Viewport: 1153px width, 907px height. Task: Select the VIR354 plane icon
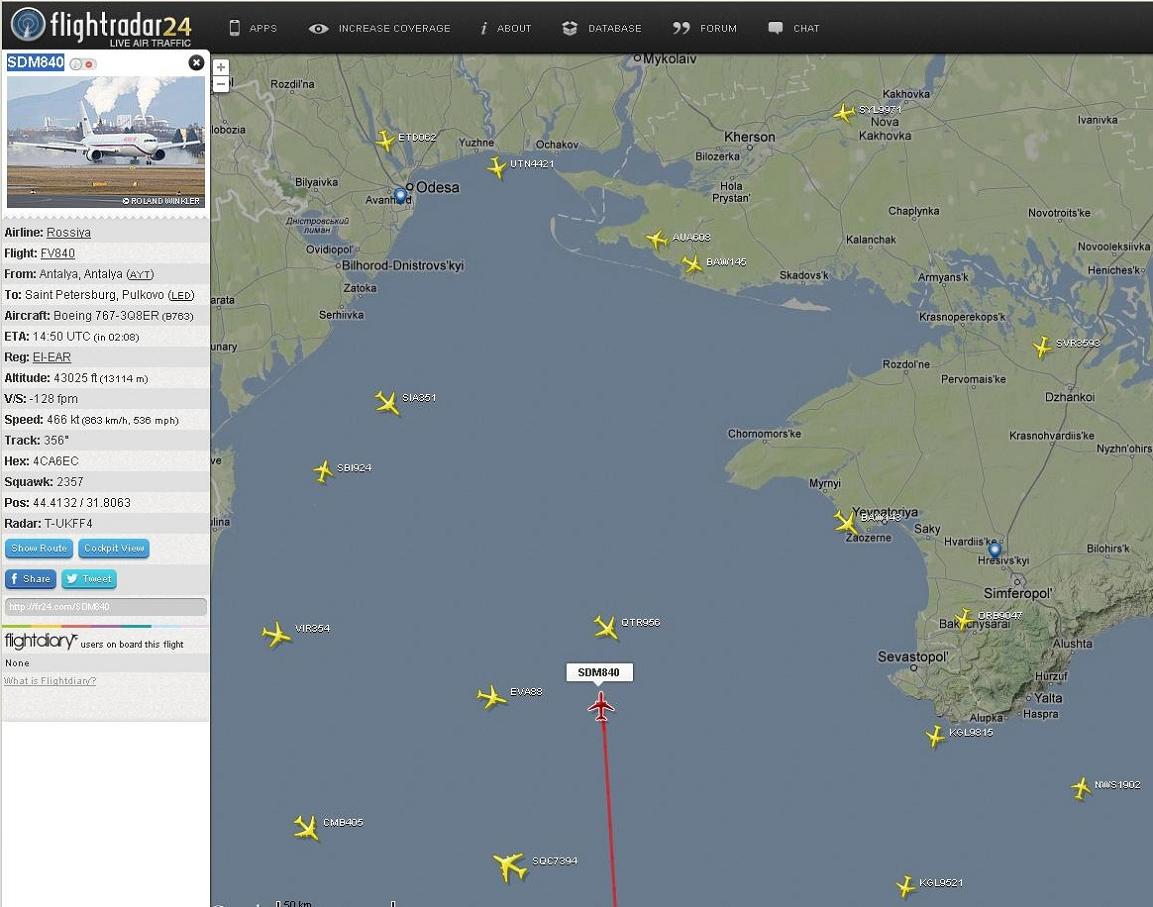tap(276, 634)
